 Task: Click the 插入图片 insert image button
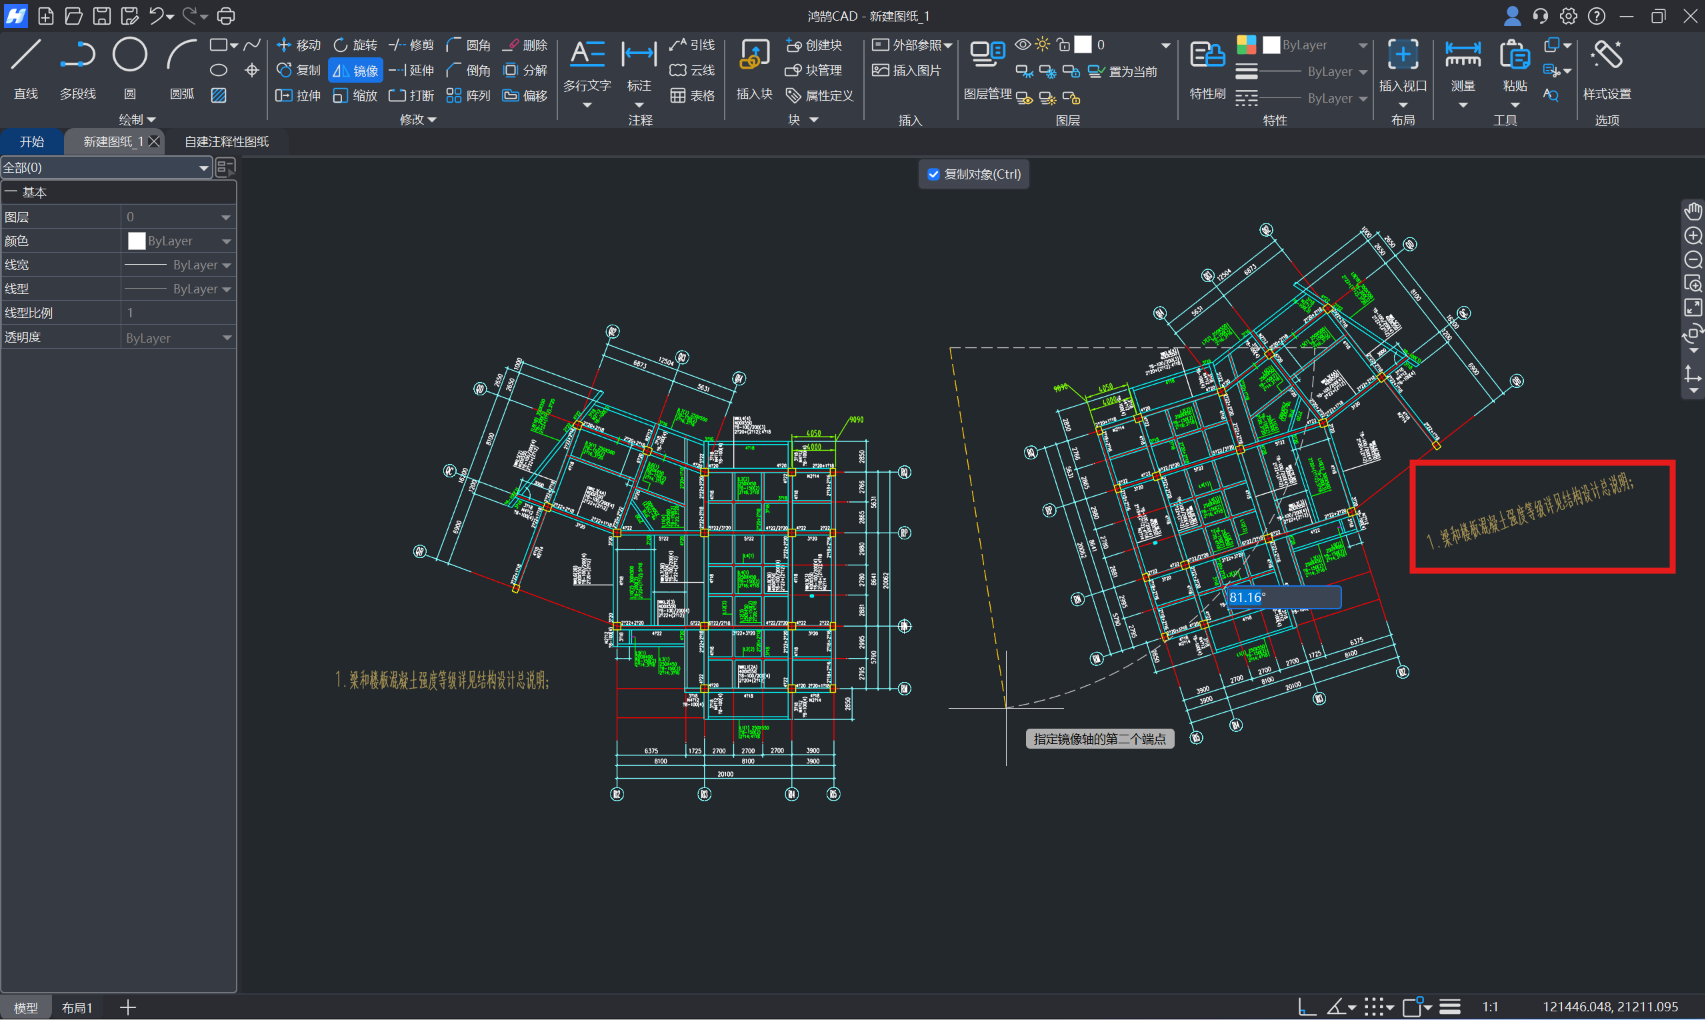click(x=907, y=71)
